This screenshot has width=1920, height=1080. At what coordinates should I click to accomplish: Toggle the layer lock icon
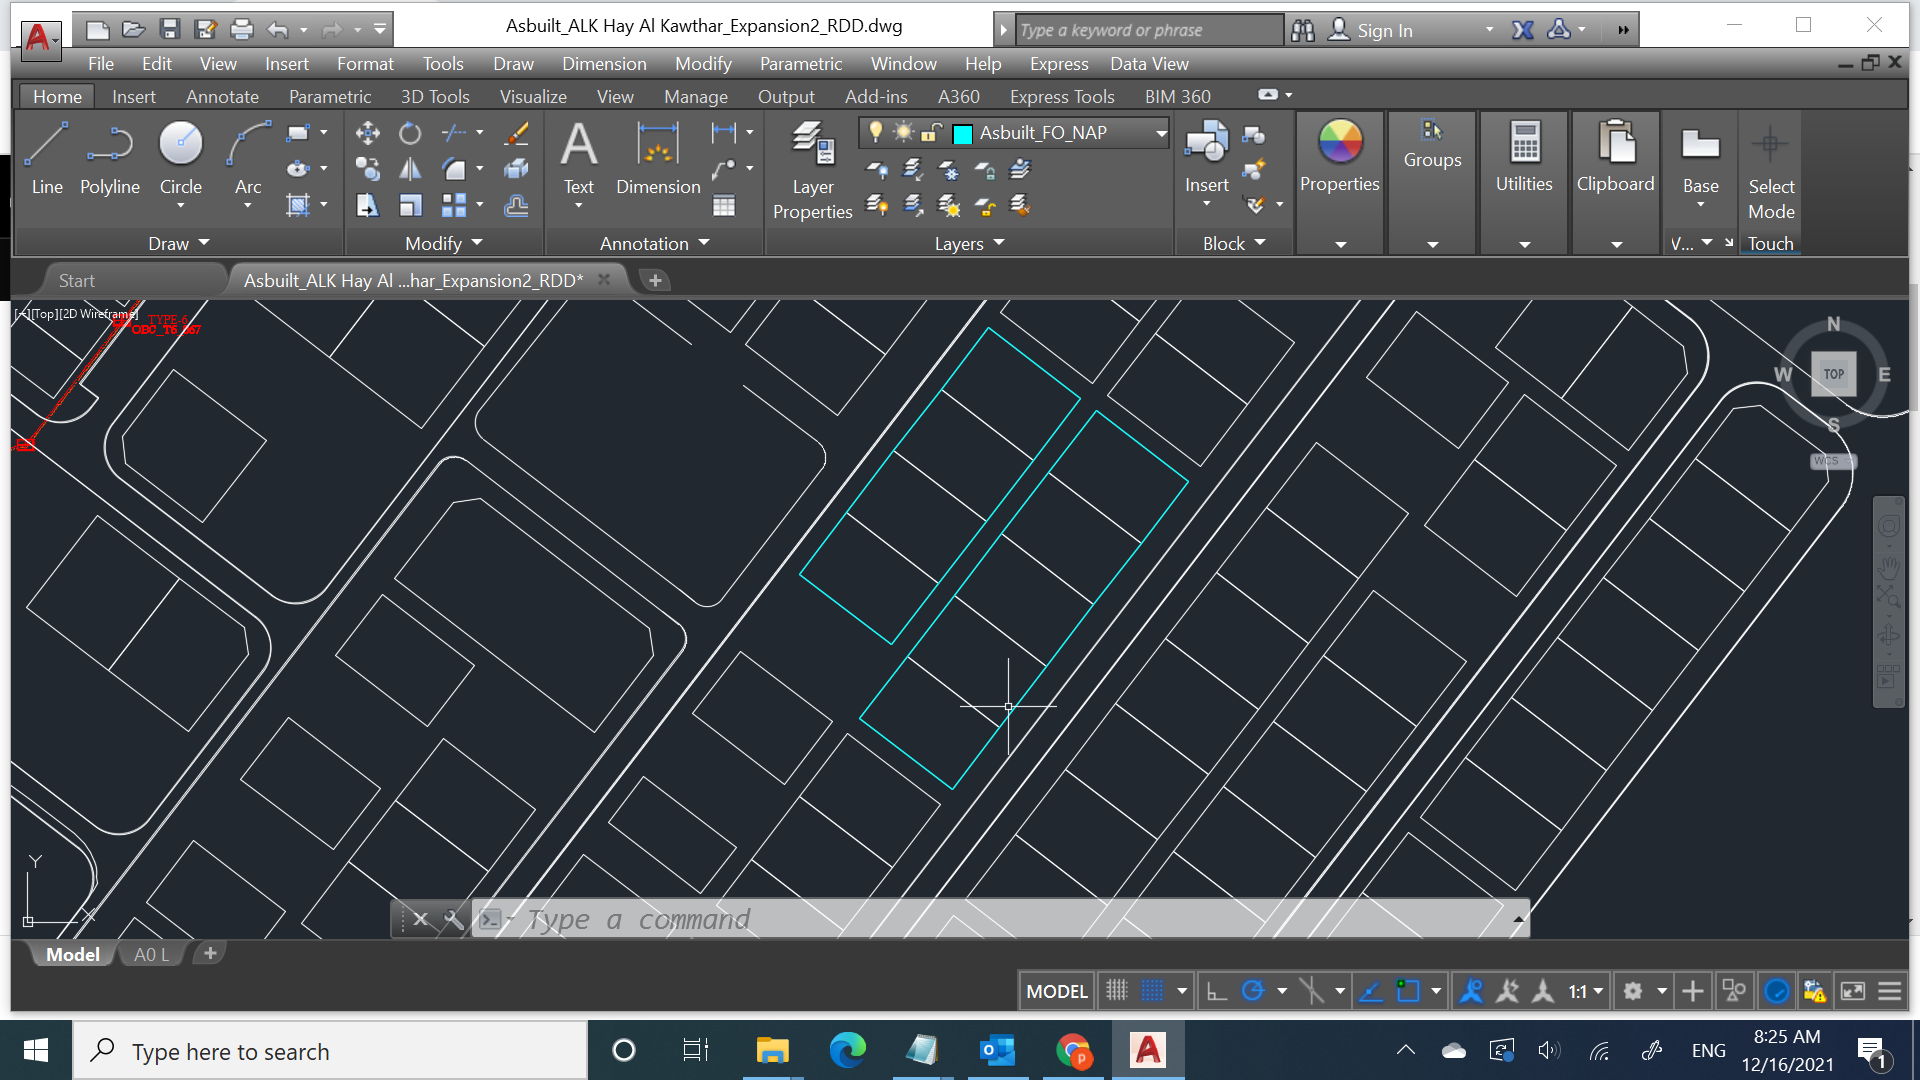coord(930,132)
